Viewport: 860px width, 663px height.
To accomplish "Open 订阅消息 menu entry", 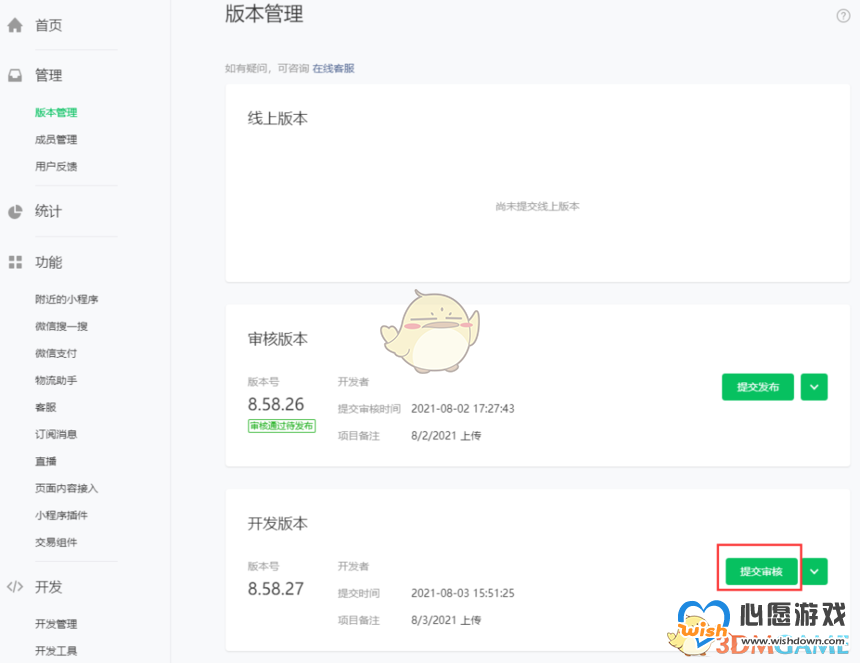I will 56,434.
